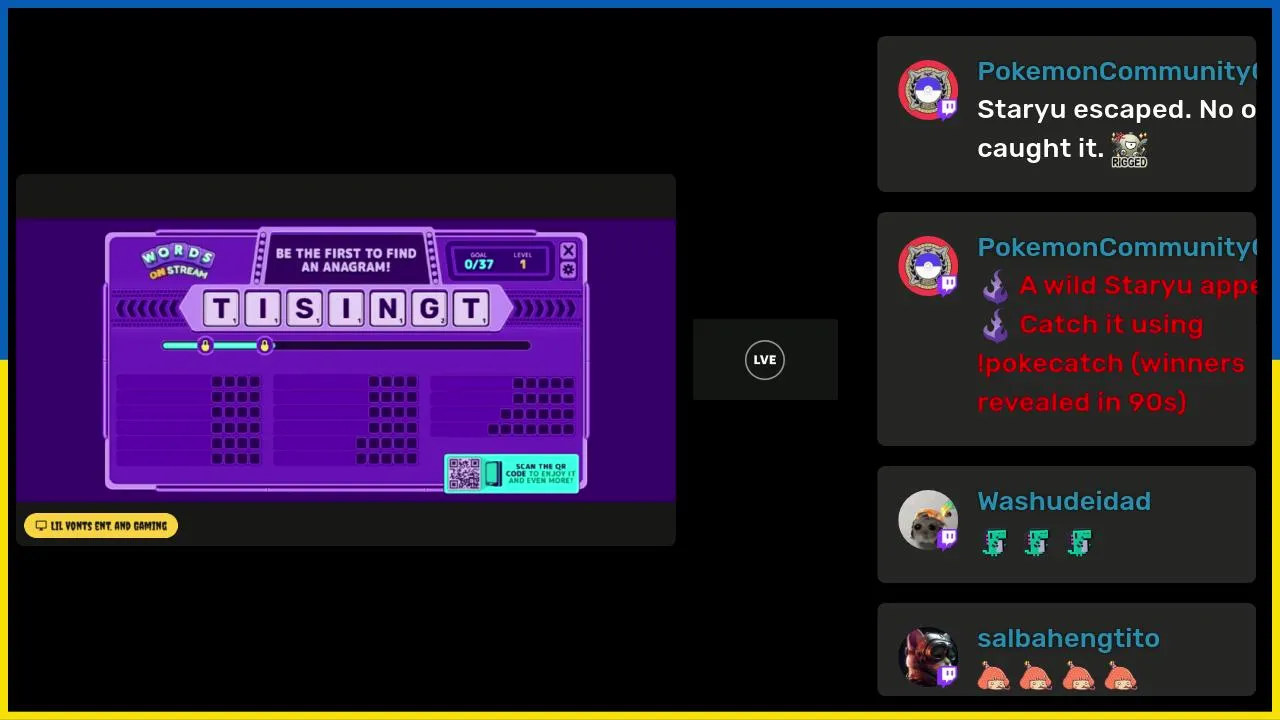Open the game settings gear icon

[x=568, y=270]
